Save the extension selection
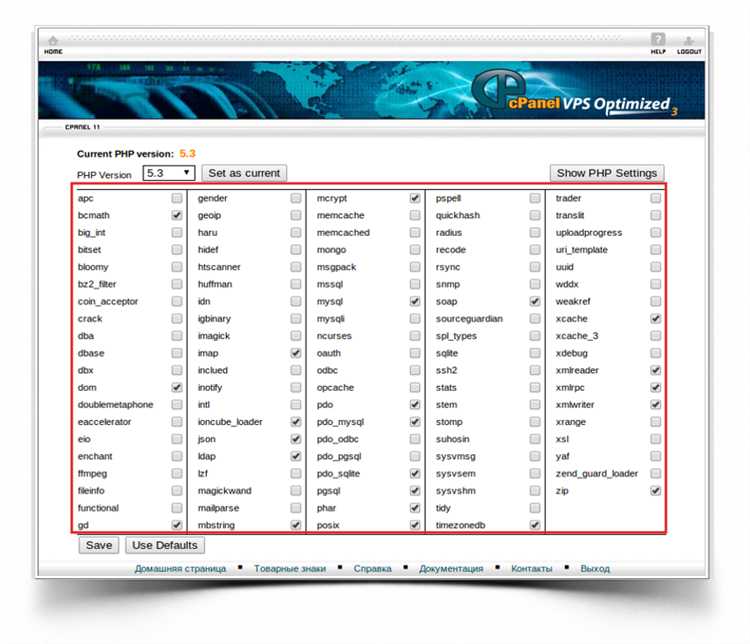The height and width of the screenshot is (644, 750). (x=99, y=545)
